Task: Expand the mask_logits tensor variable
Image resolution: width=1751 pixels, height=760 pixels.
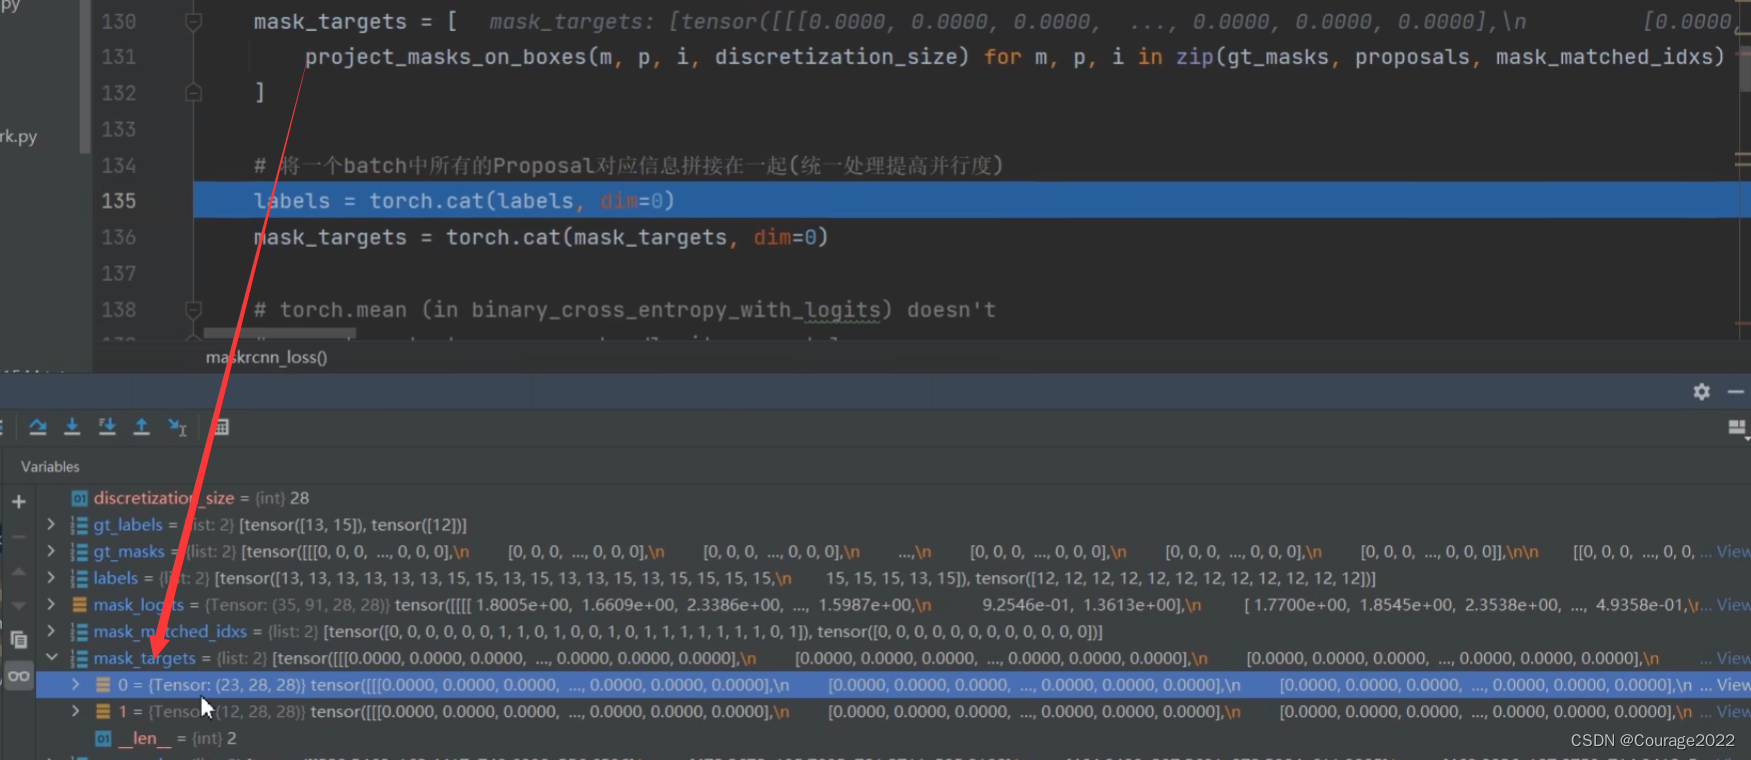Action: click(x=51, y=604)
